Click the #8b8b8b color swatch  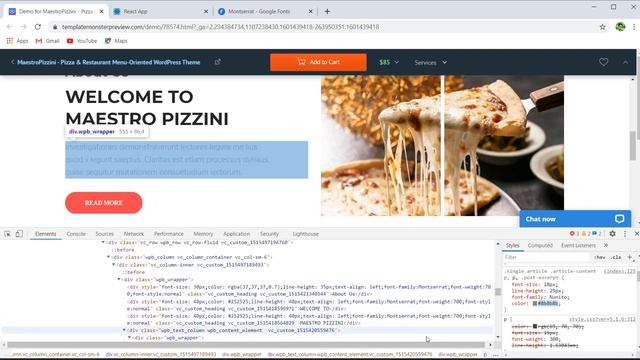535,304
